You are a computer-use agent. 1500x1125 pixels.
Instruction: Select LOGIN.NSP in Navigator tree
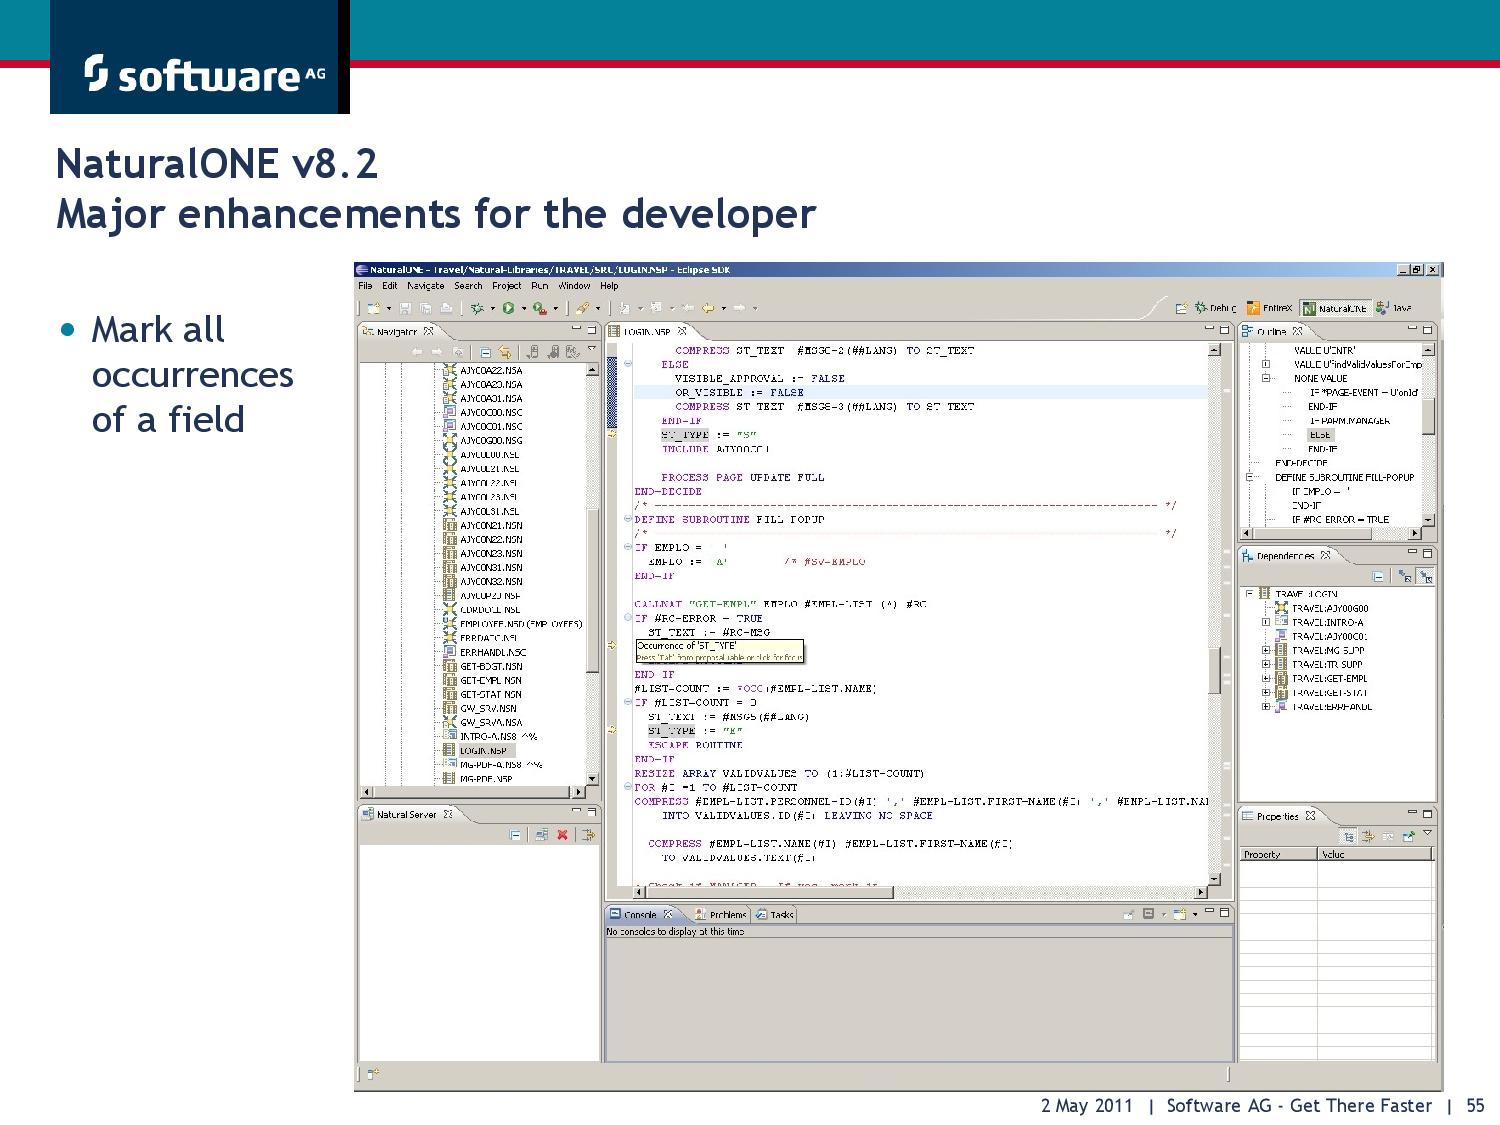485,750
